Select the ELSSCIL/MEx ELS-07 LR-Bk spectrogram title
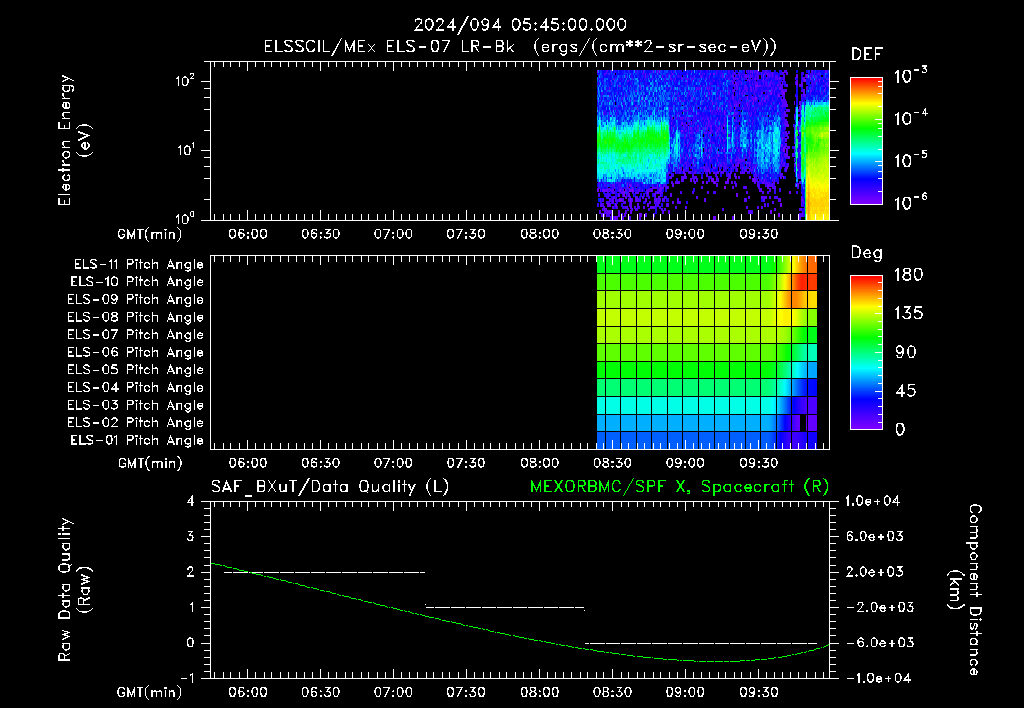 click(x=520, y=47)
